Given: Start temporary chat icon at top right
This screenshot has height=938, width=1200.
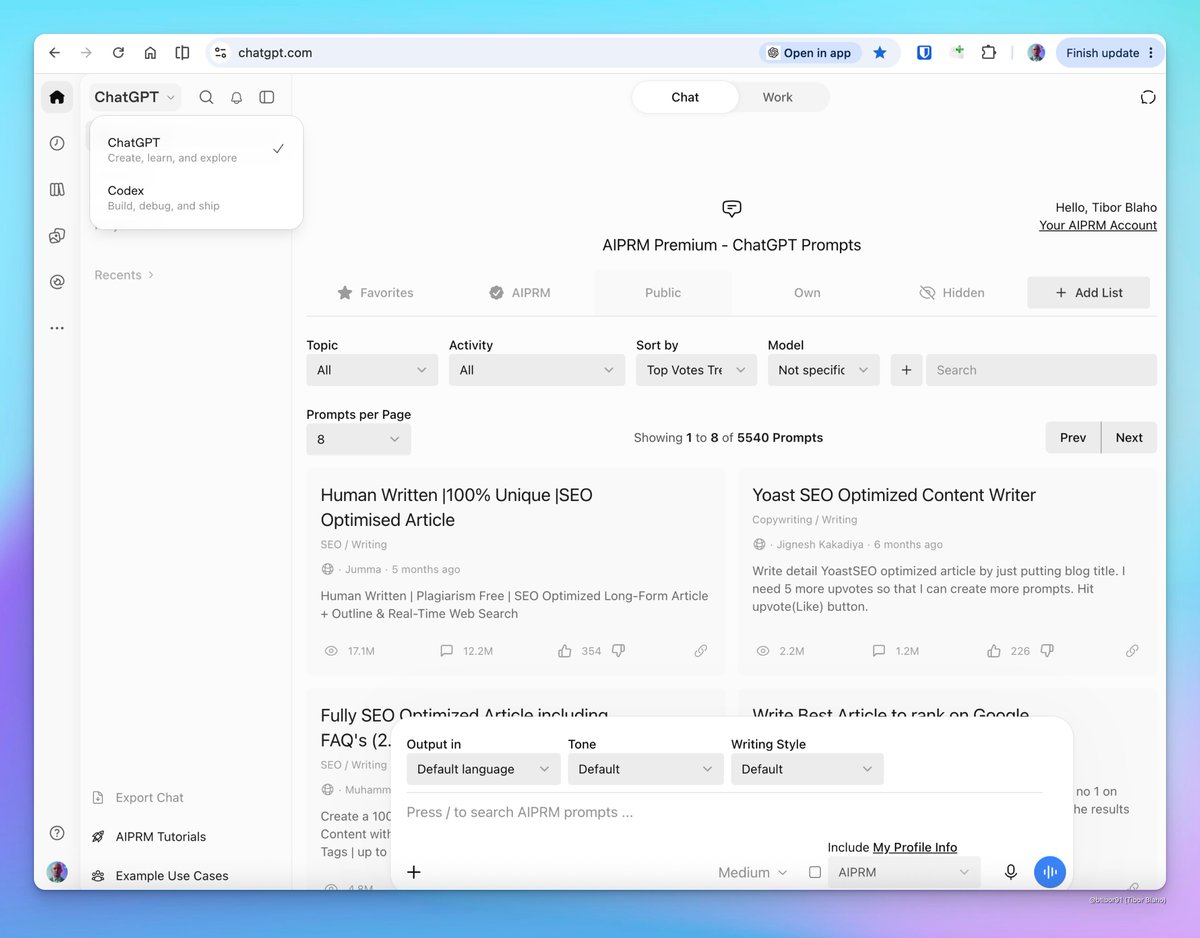Looking at the screenshot, I should (x=1148, y=97).
